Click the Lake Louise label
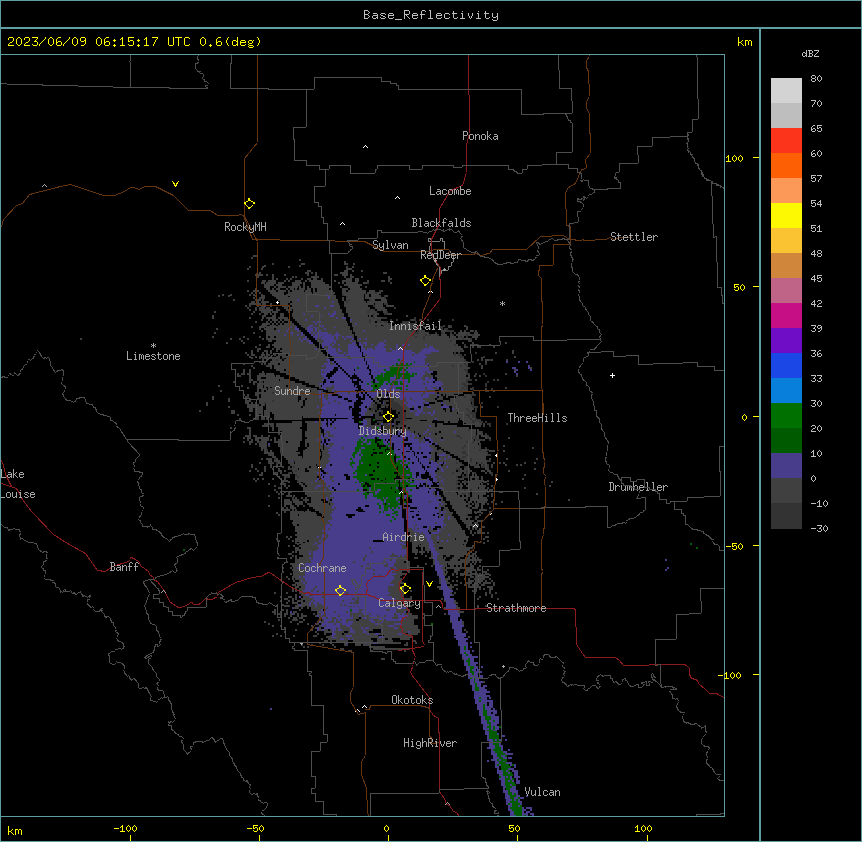This screenshot has width=862, height=842. (x=18, y=484)
